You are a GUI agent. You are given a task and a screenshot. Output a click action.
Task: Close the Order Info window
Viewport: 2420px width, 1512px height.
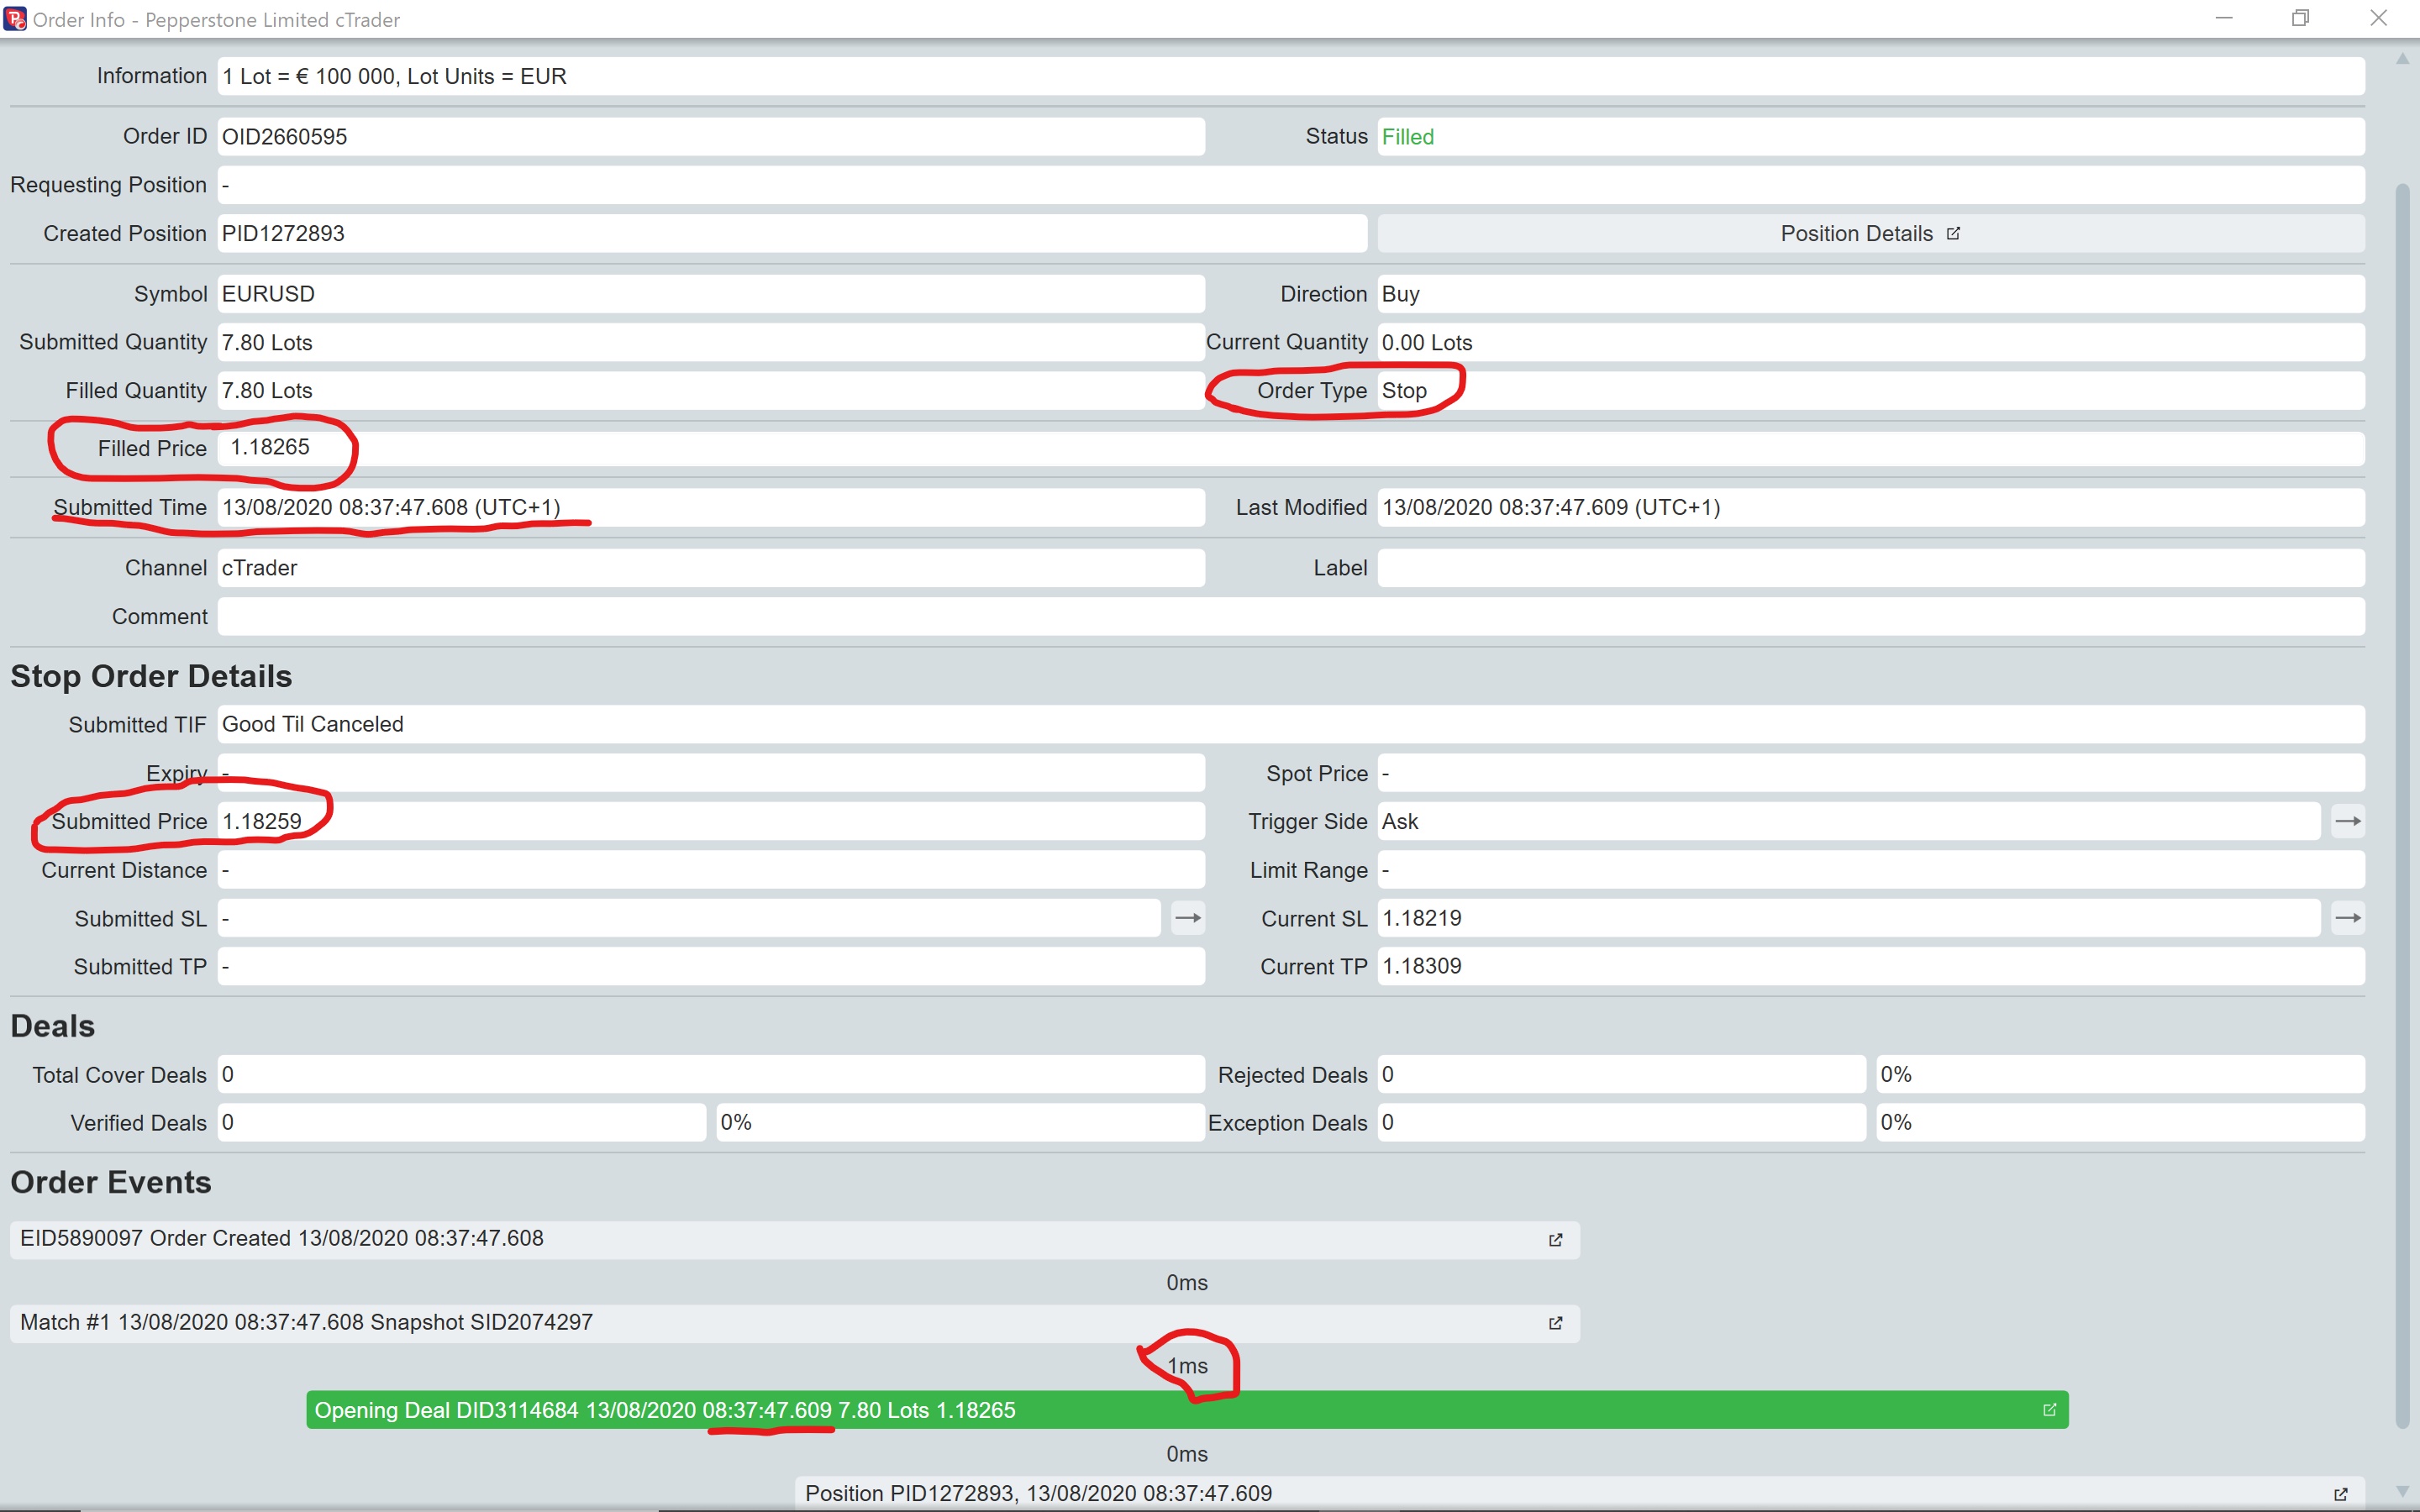(x=2379, y=18)
